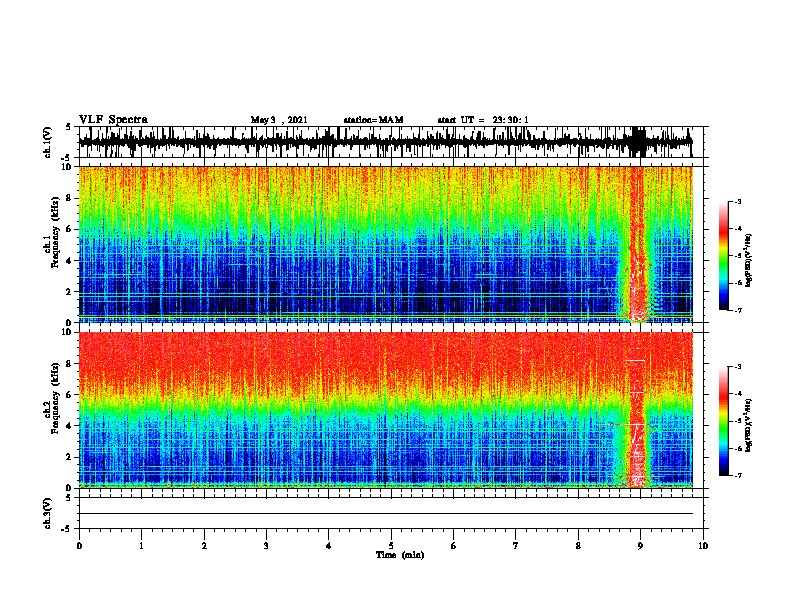Click the "-3" label on ch.1 color bar
The width and height of the screenshot is (792, 612).
point(738,202)
